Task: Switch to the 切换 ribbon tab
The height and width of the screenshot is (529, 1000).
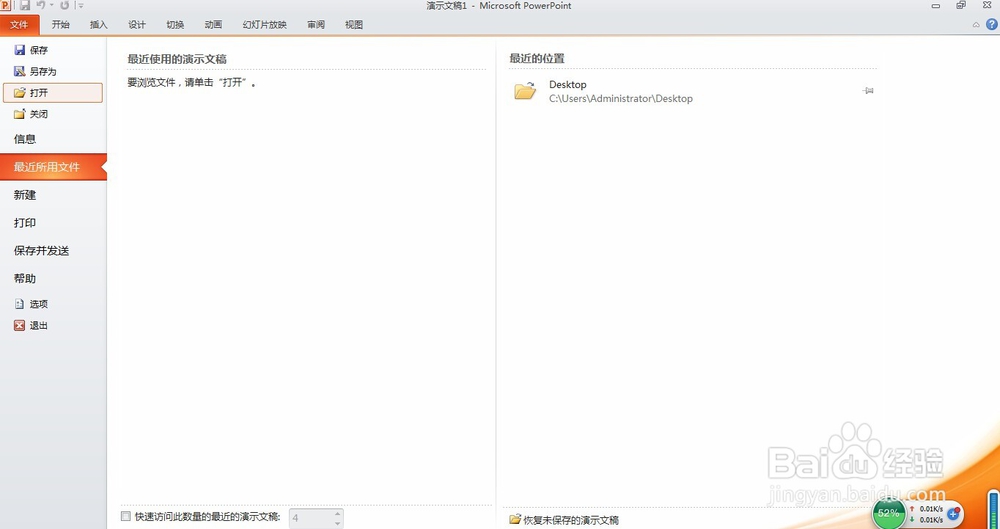Action: [175, 25]
